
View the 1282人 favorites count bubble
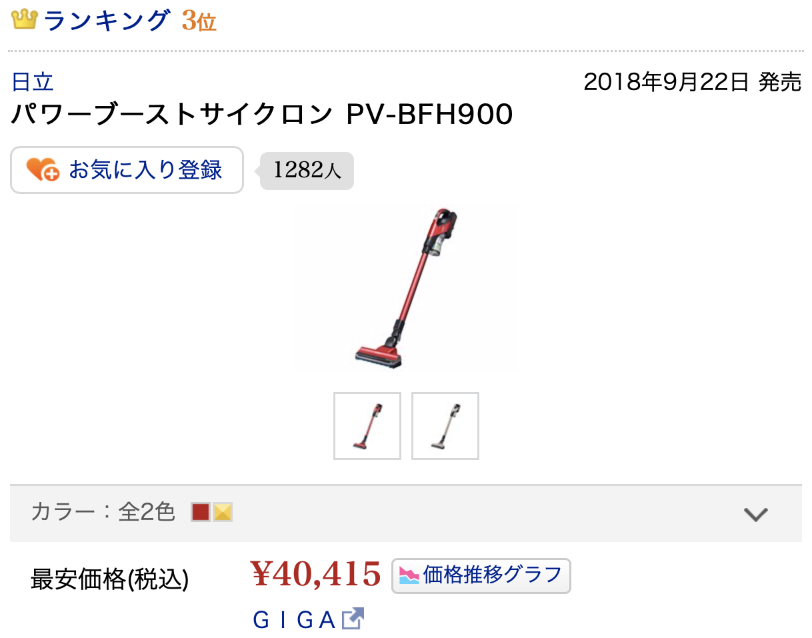click(x=307, y=170)
